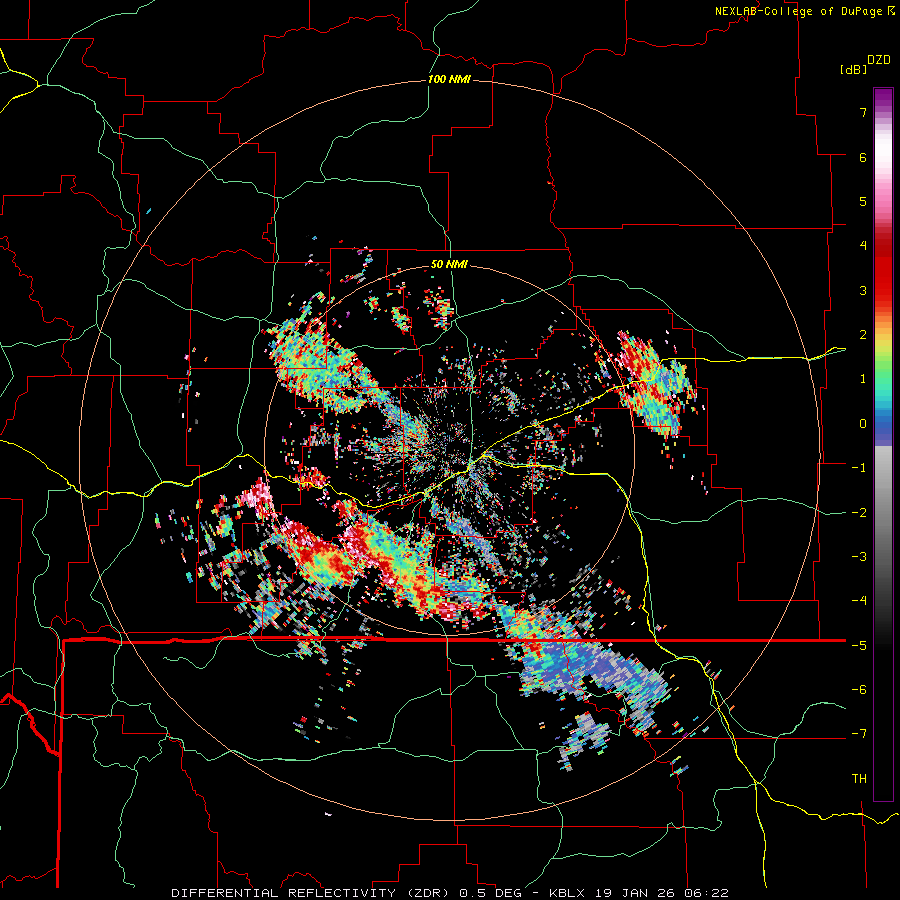Click the 3 value on the color scale
The image size is (900, 900).
863,290
